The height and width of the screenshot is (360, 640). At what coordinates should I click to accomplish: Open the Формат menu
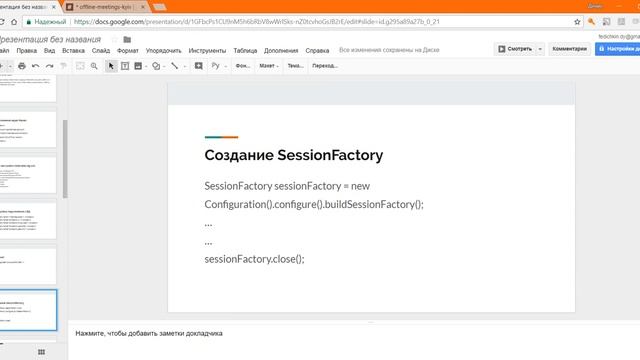point(128,51)
